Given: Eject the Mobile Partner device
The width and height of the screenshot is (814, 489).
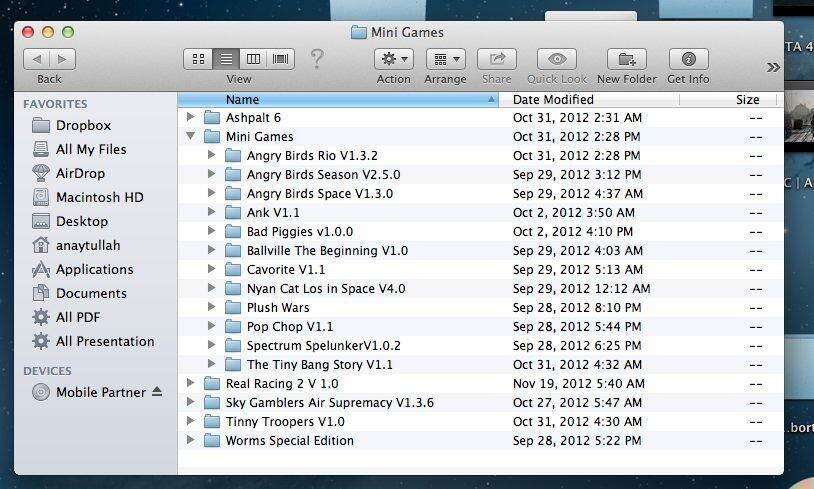Looking at the screenshot, I should [157, 391].
